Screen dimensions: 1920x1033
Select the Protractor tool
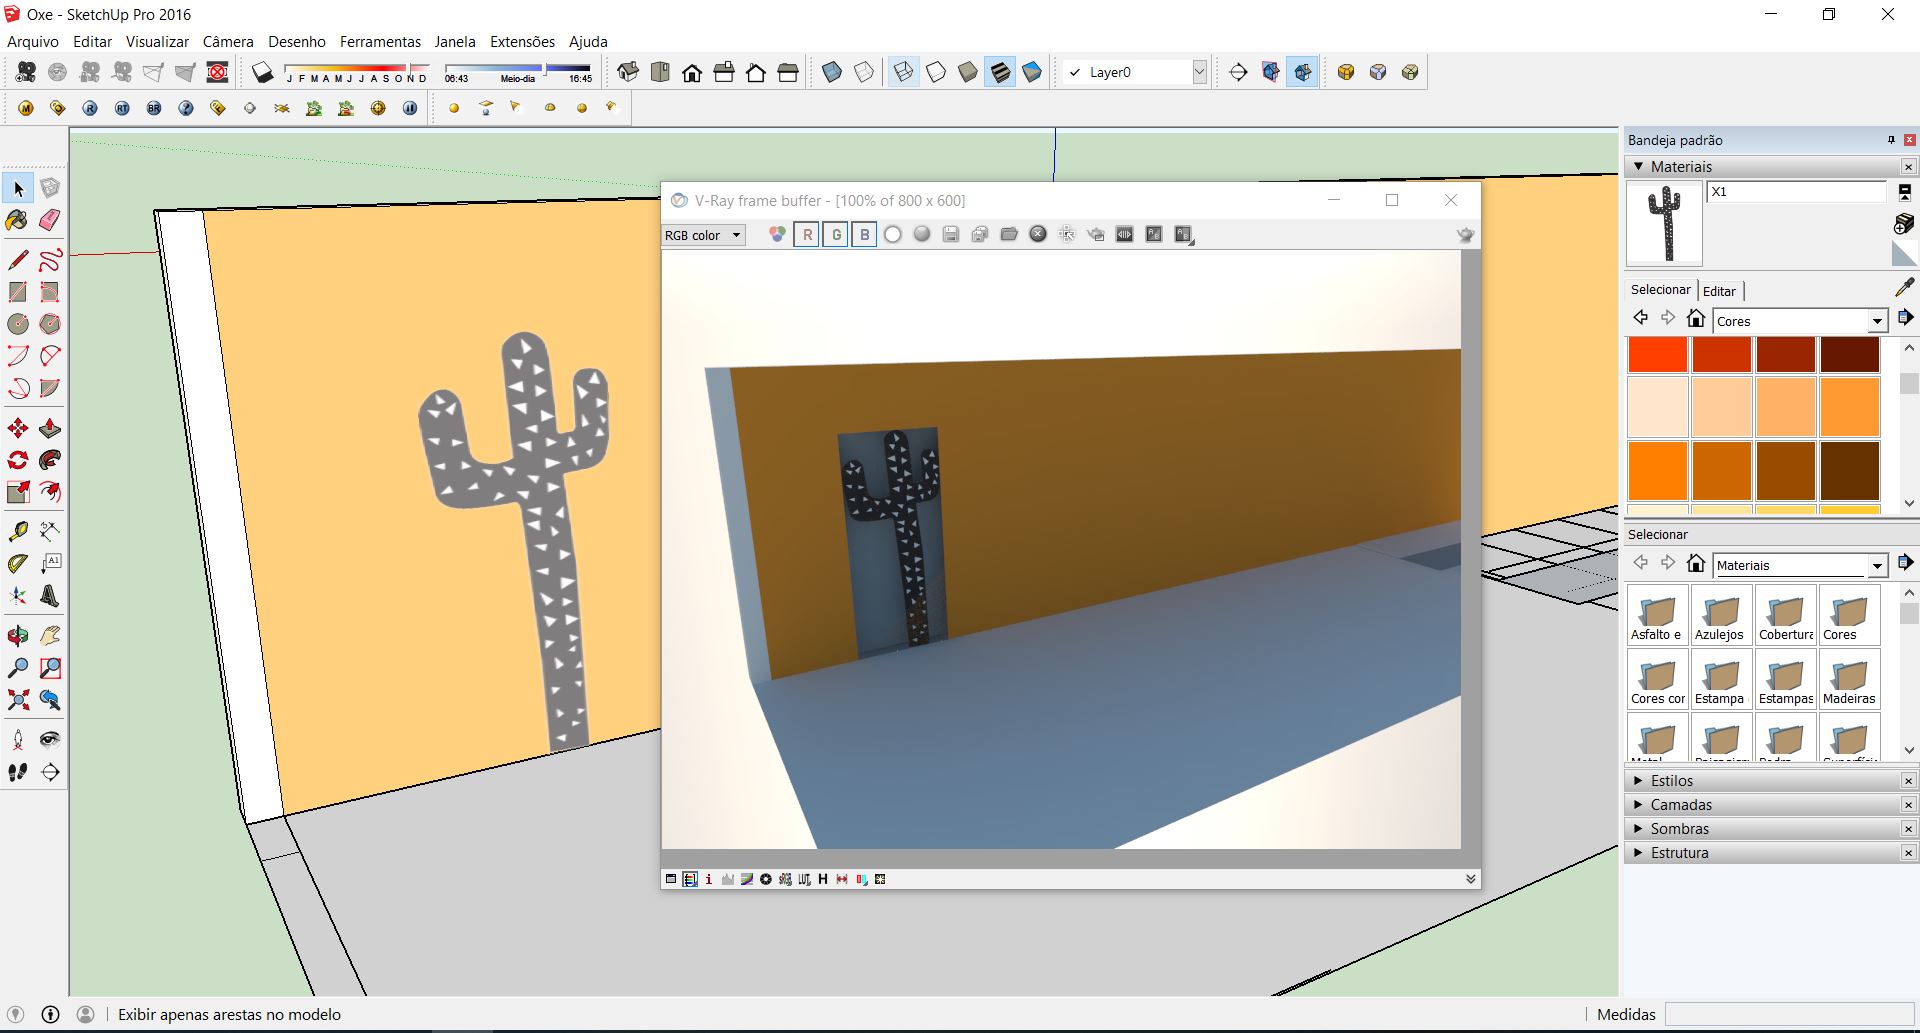(x=18, y=563)
